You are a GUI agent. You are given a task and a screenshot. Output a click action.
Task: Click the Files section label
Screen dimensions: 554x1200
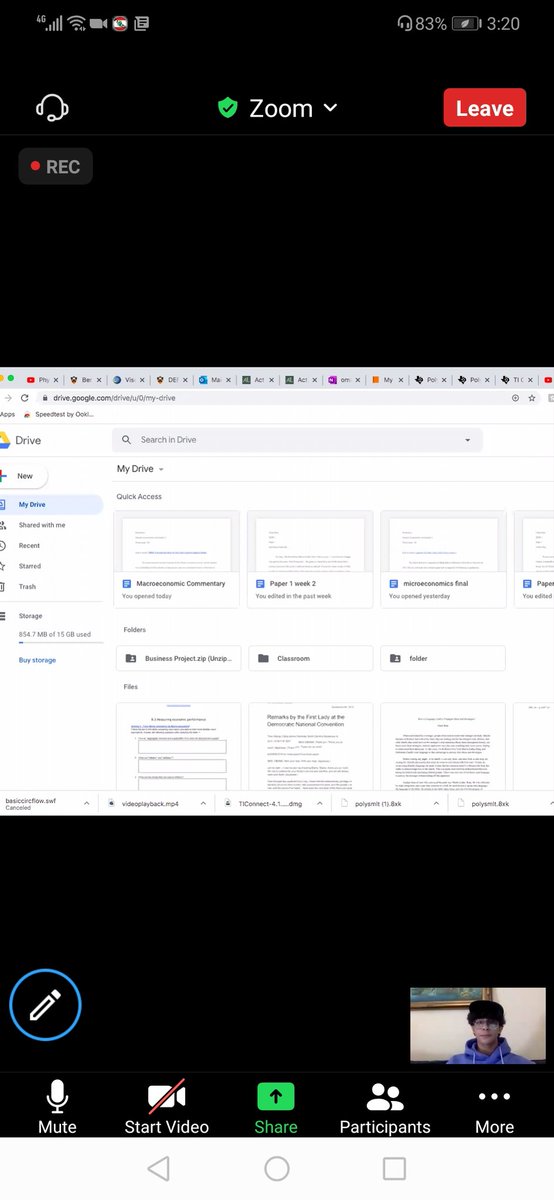click(130, 687)
